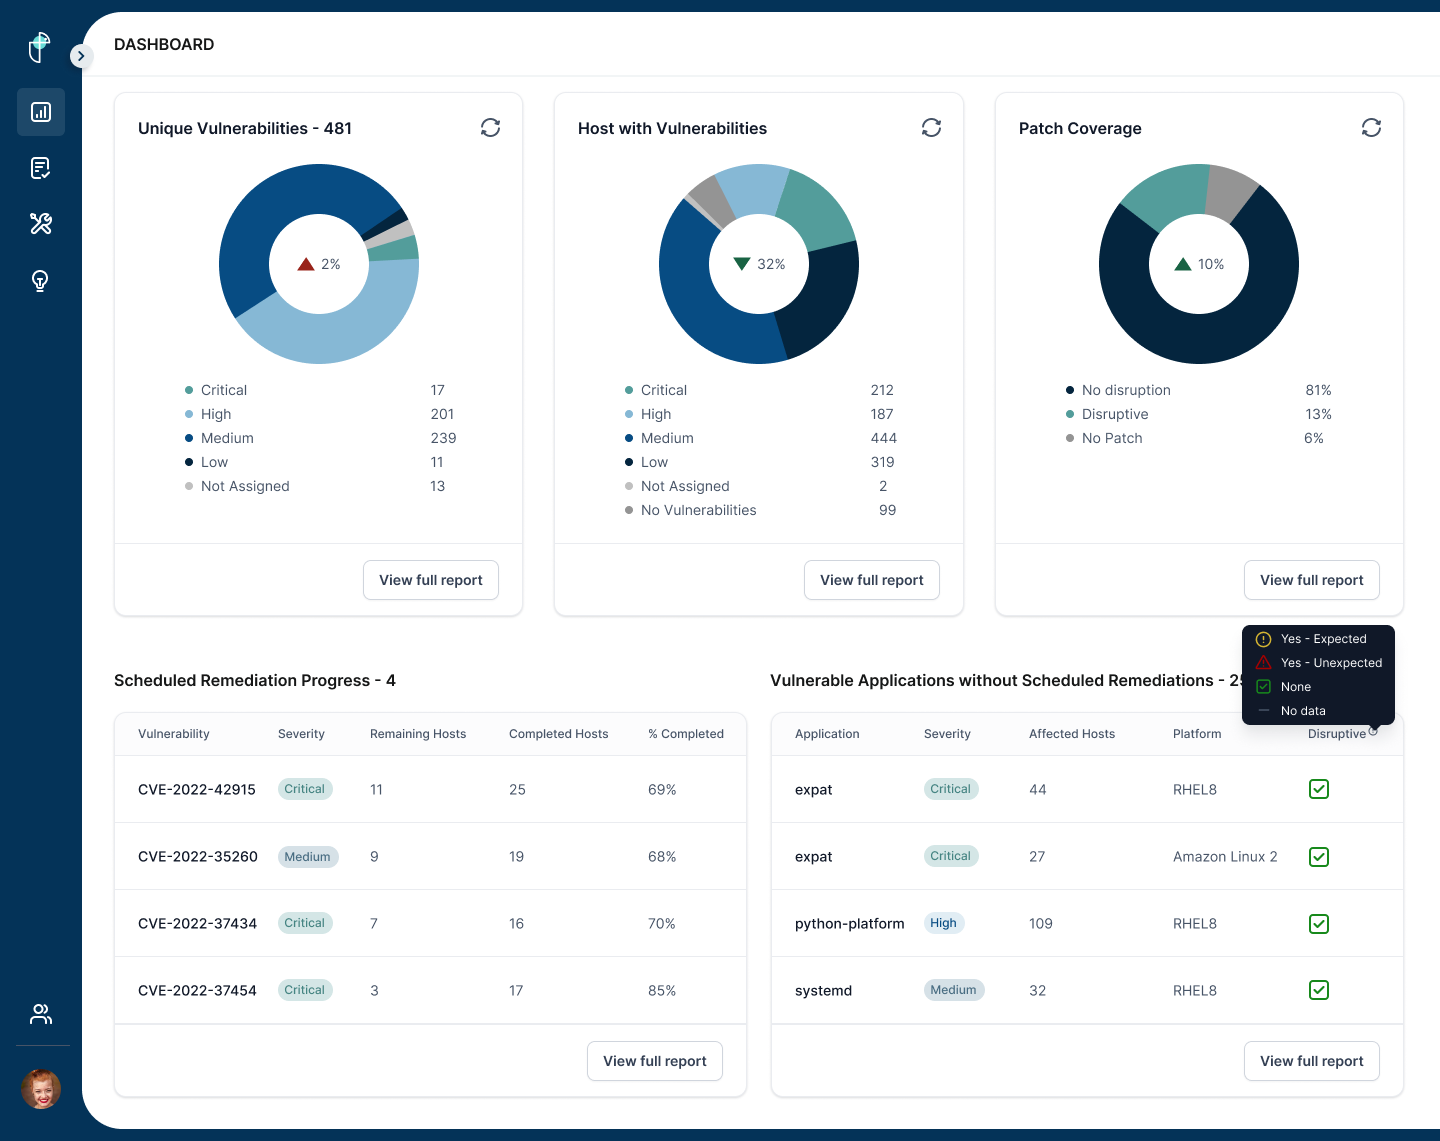This screenshot has width=1440, height=1141.
Task: Open the lightbulb insights icon in sidebar
Action: [41, 281]
